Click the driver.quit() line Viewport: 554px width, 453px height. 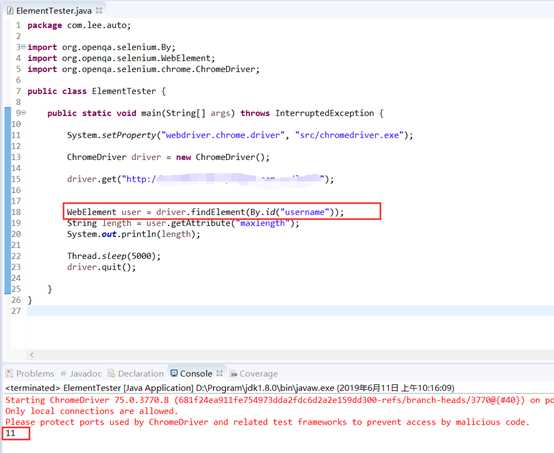101,267
